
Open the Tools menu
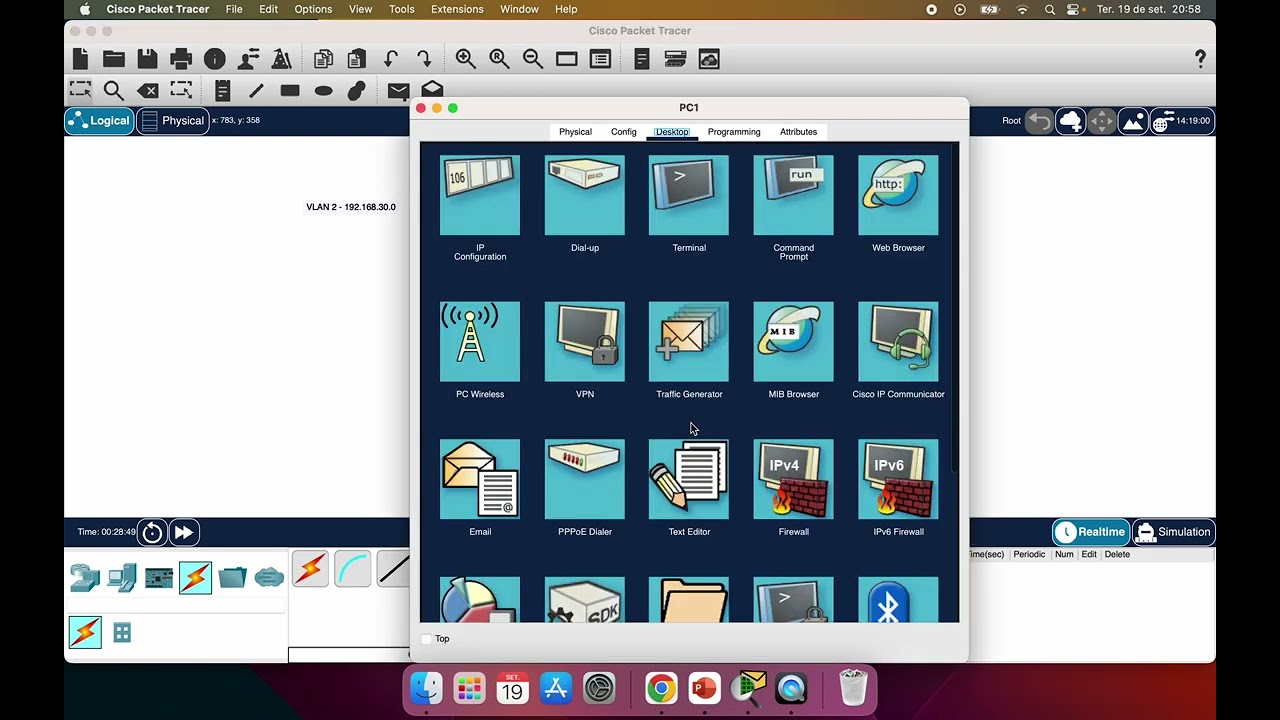tap(402, 9)
